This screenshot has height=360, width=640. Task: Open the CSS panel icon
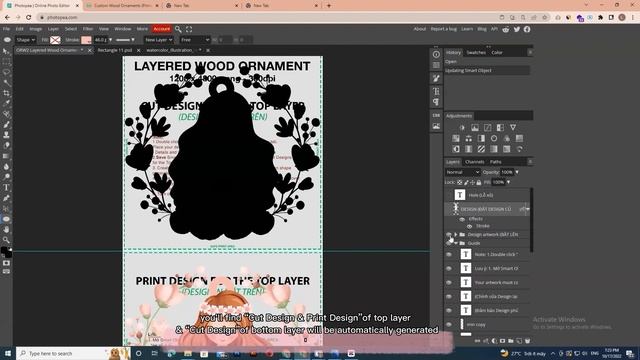point(436,116)
